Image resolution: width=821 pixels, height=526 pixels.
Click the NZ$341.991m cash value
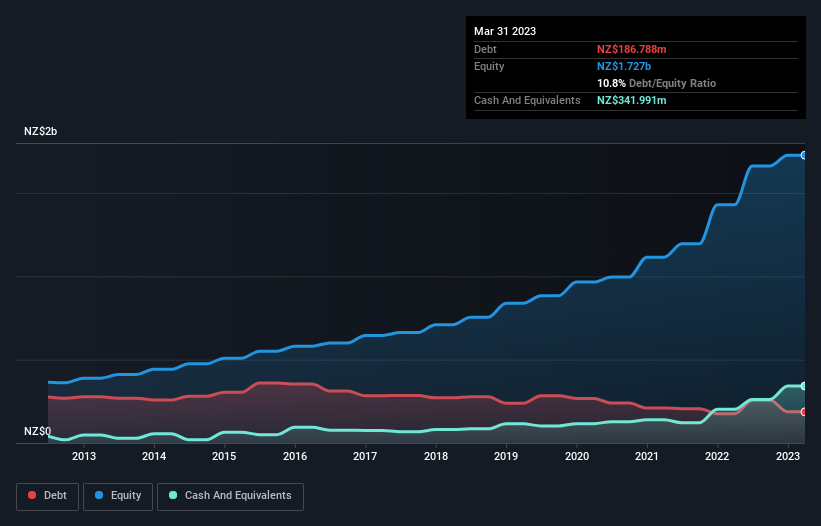(631, 100)
